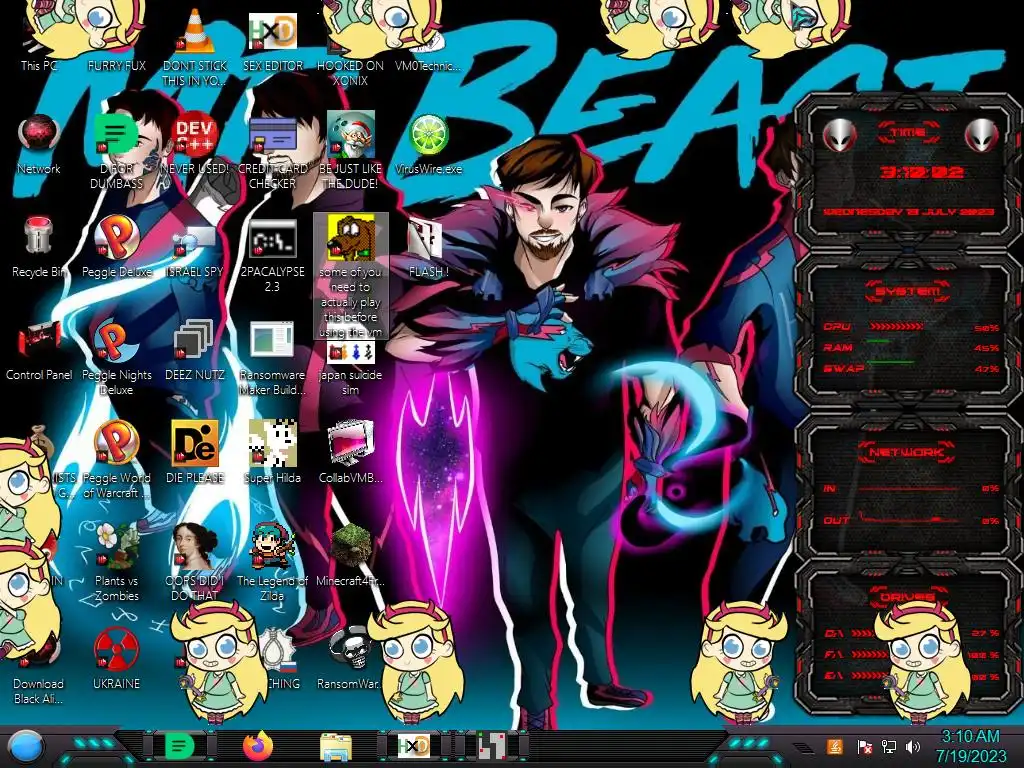Click the CPU usage bar
This screenshot has height=768, width=1024.
click(896, 326)
